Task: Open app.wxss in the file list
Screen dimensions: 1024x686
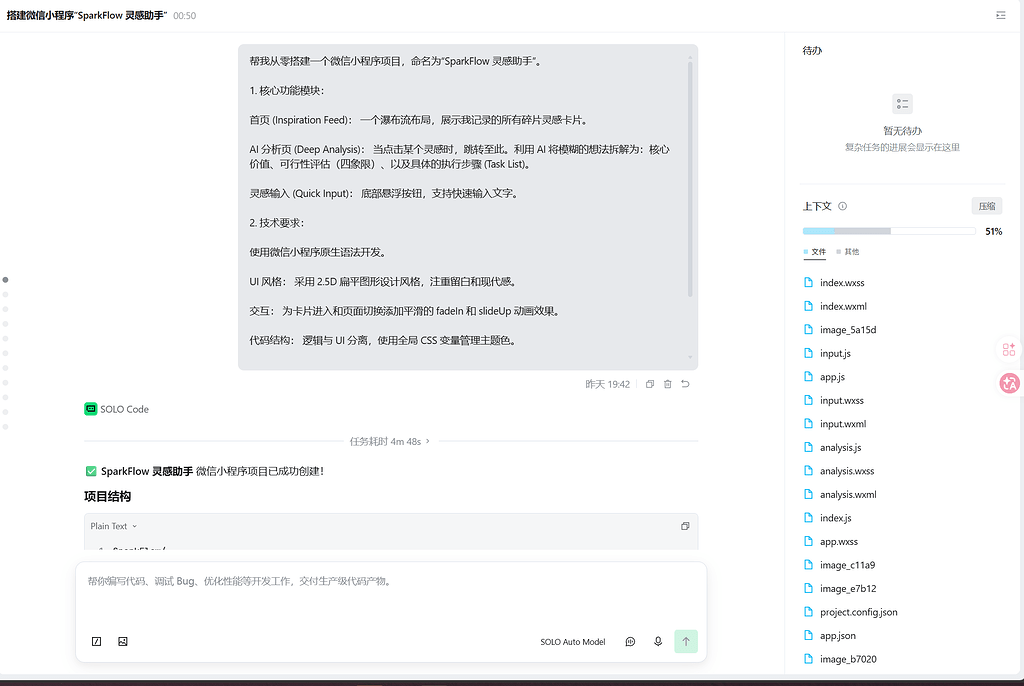Action: pyautogui.click(x=839, y=542)
